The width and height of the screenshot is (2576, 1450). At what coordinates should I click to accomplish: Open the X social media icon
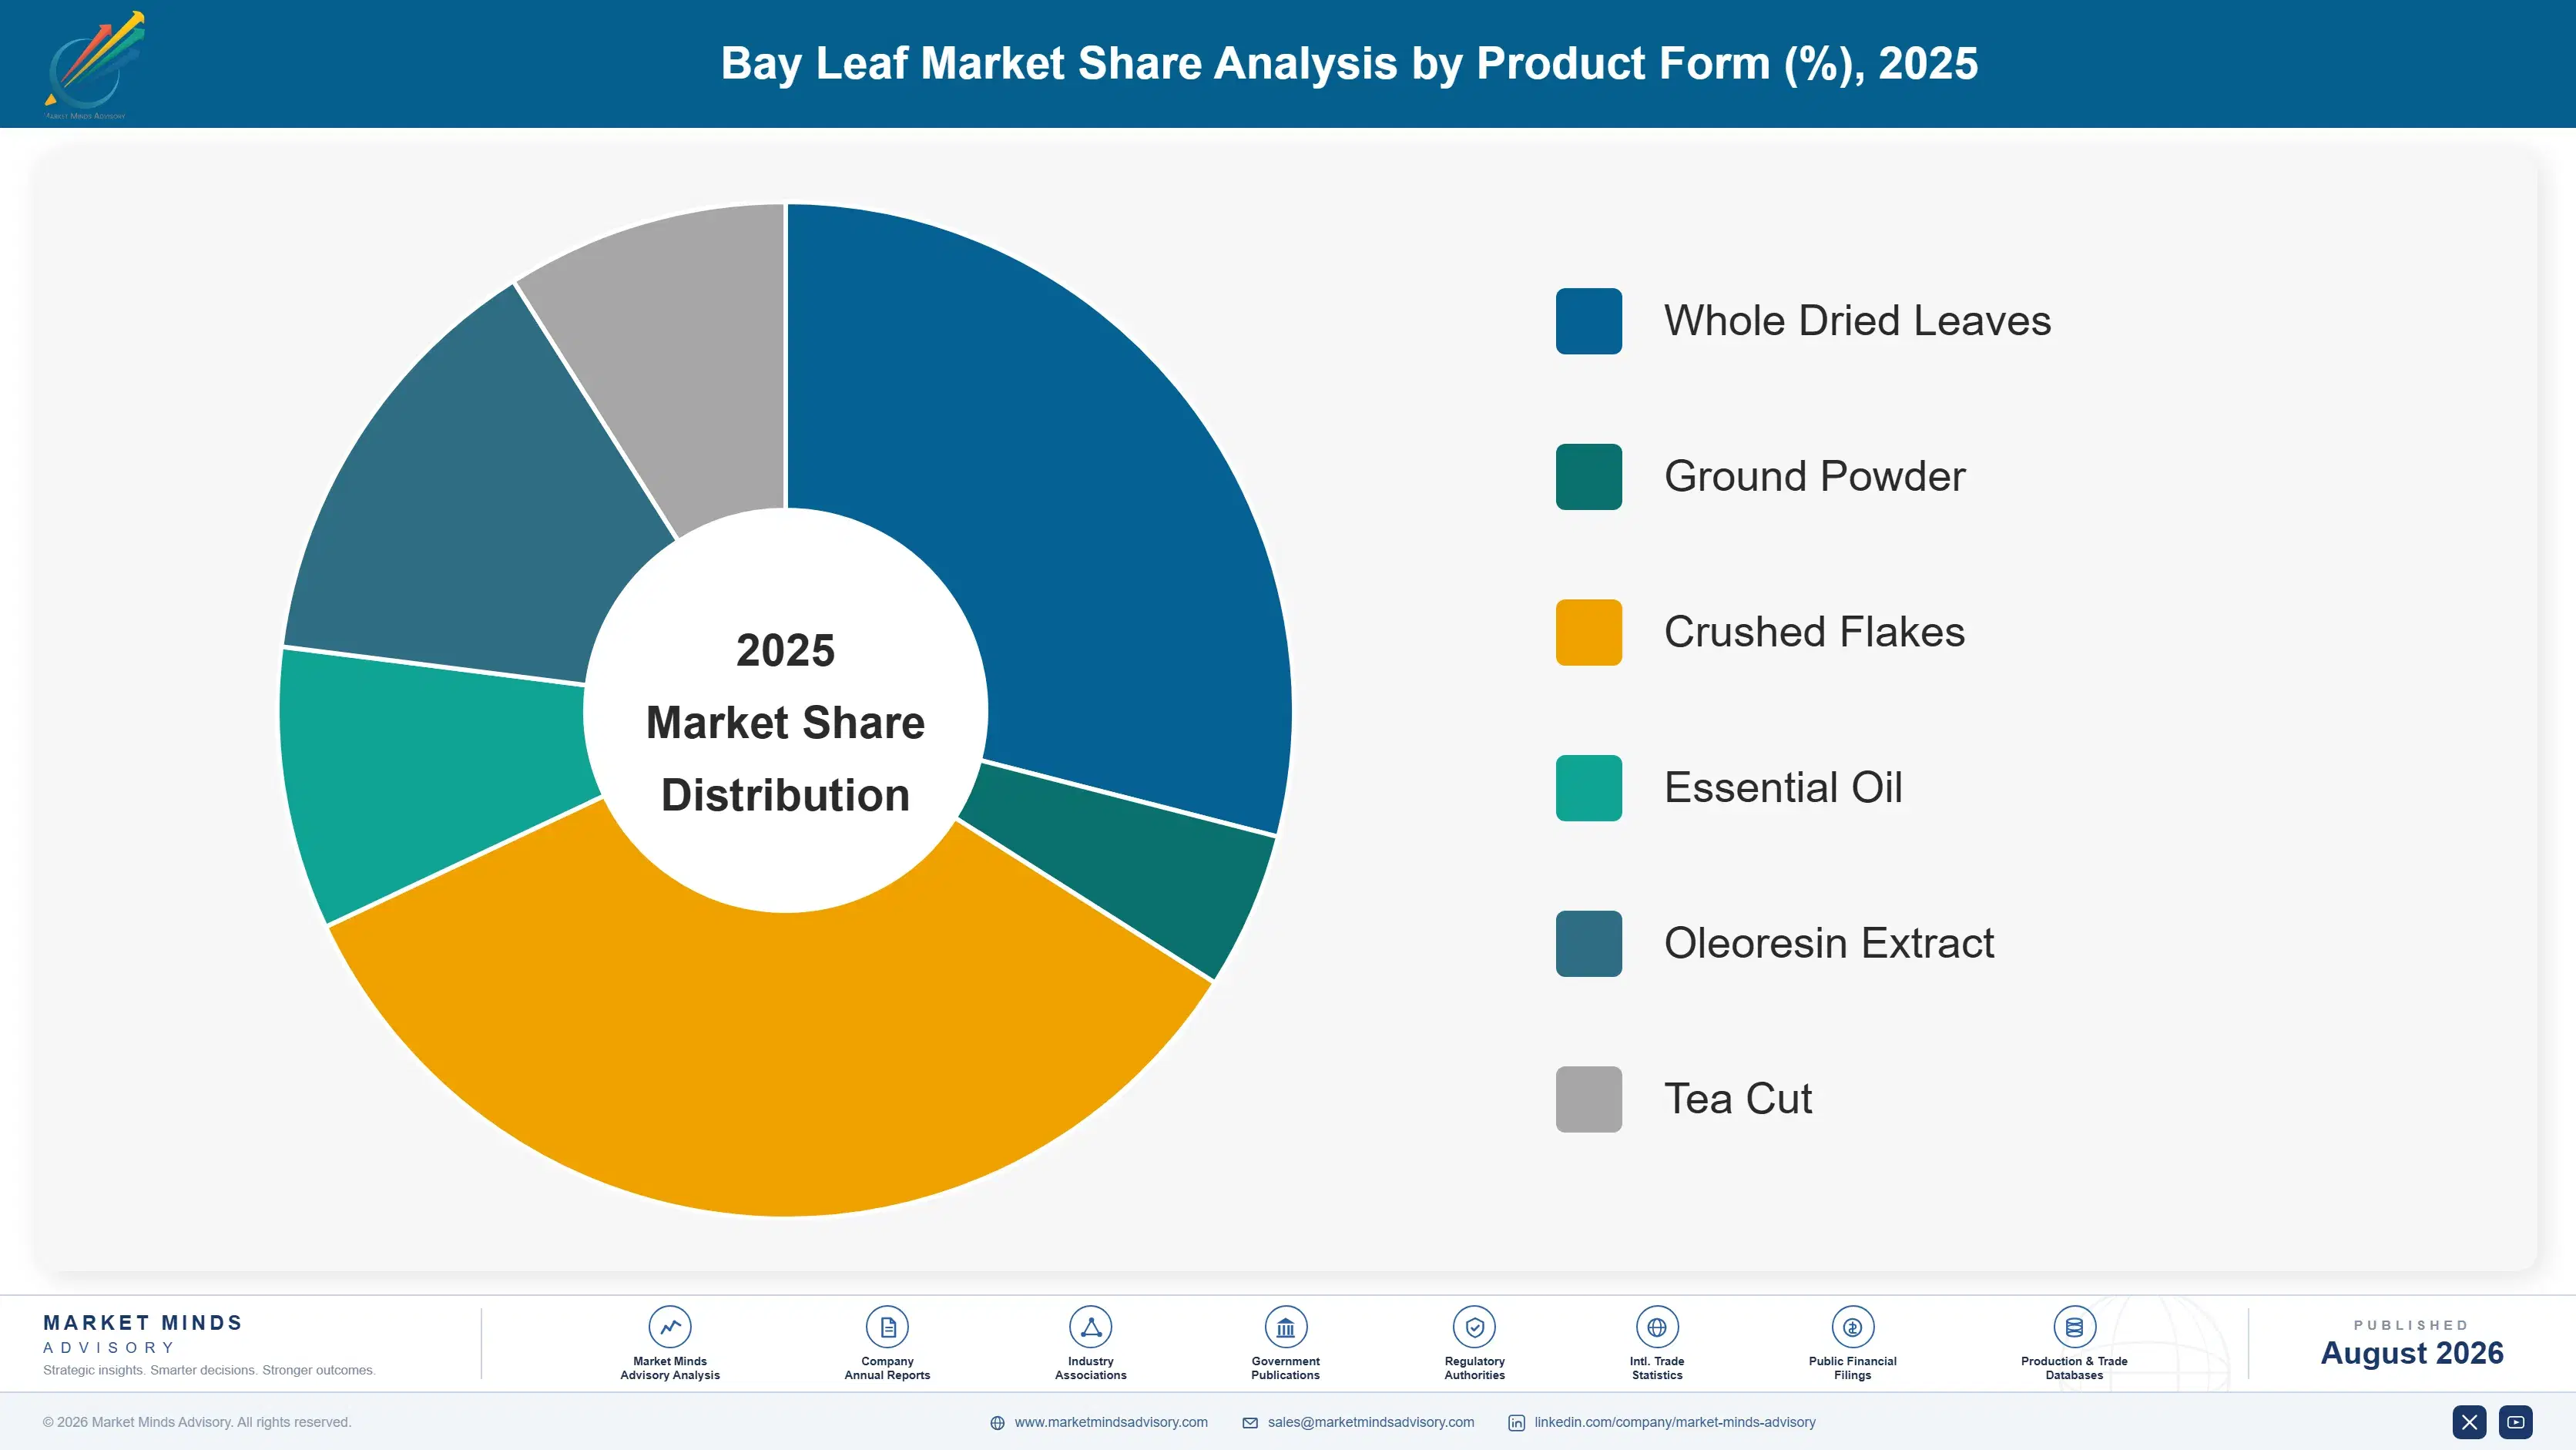point(2469,1422)
